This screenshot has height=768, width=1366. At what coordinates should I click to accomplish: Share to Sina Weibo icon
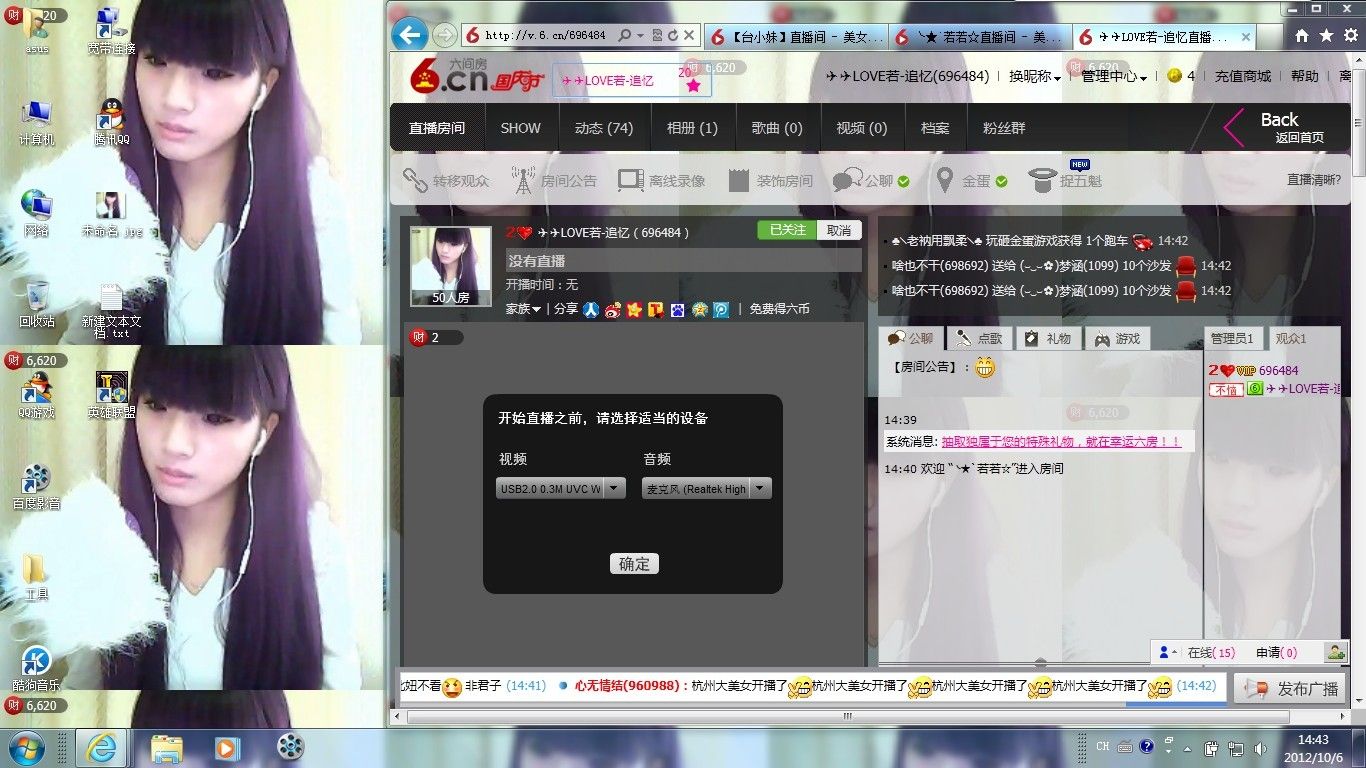pyautogui.click(x=613, y=309)
